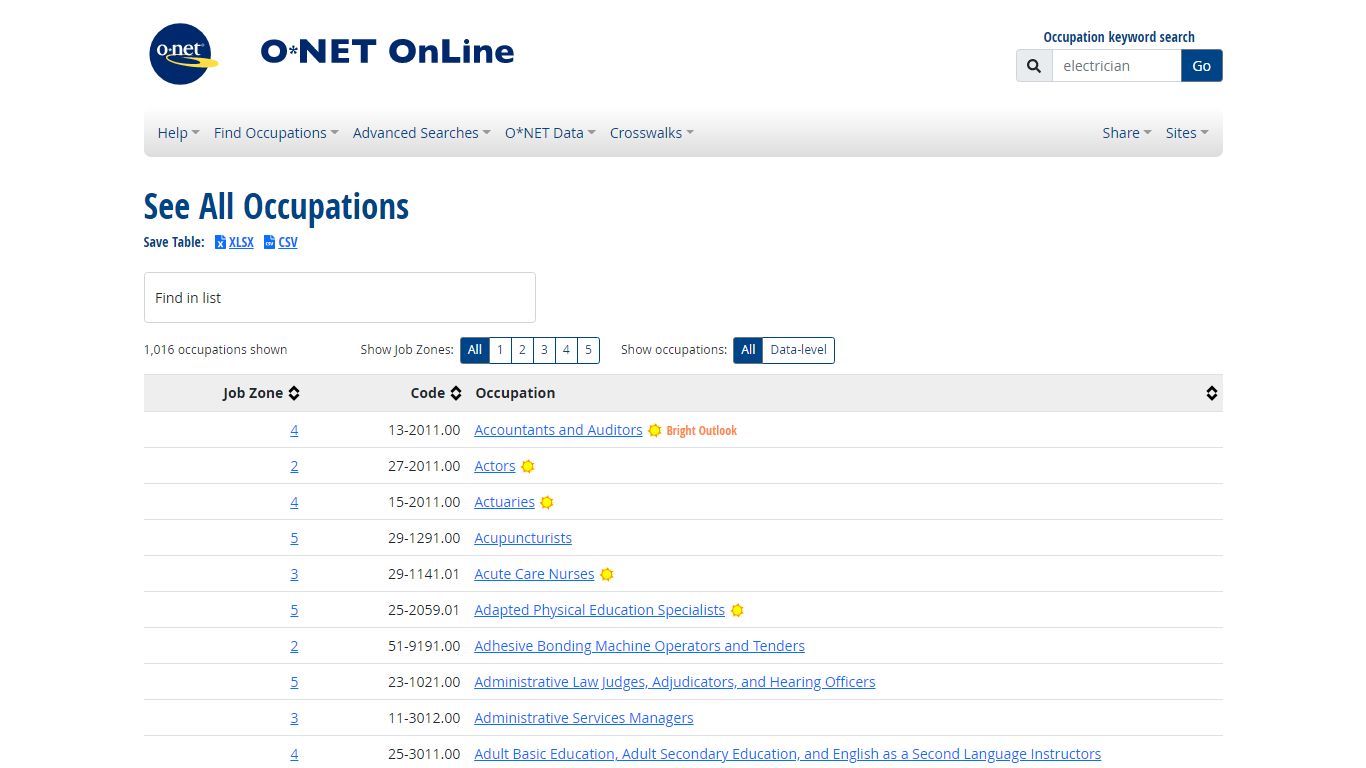Open Adult Basic Education Instructors link

click(787, 754)
